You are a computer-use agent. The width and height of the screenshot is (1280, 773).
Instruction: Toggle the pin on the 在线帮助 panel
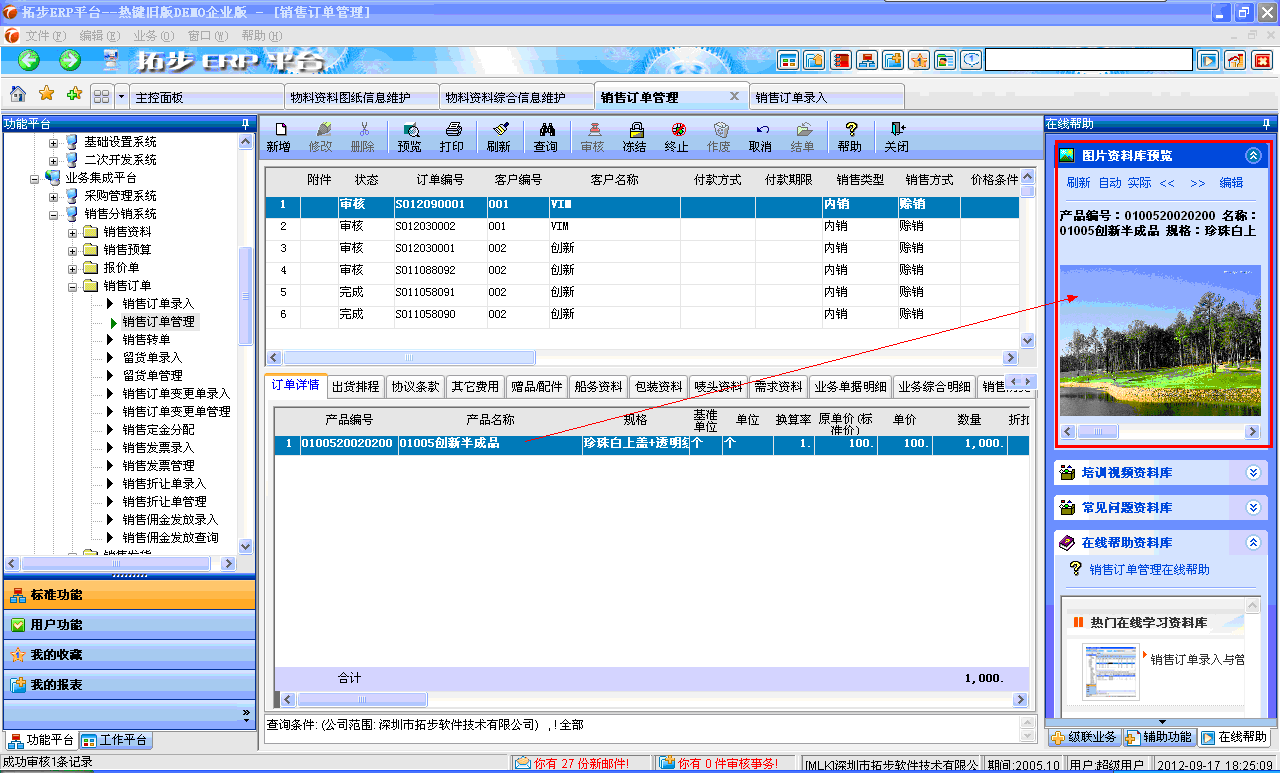[1268, 124]
